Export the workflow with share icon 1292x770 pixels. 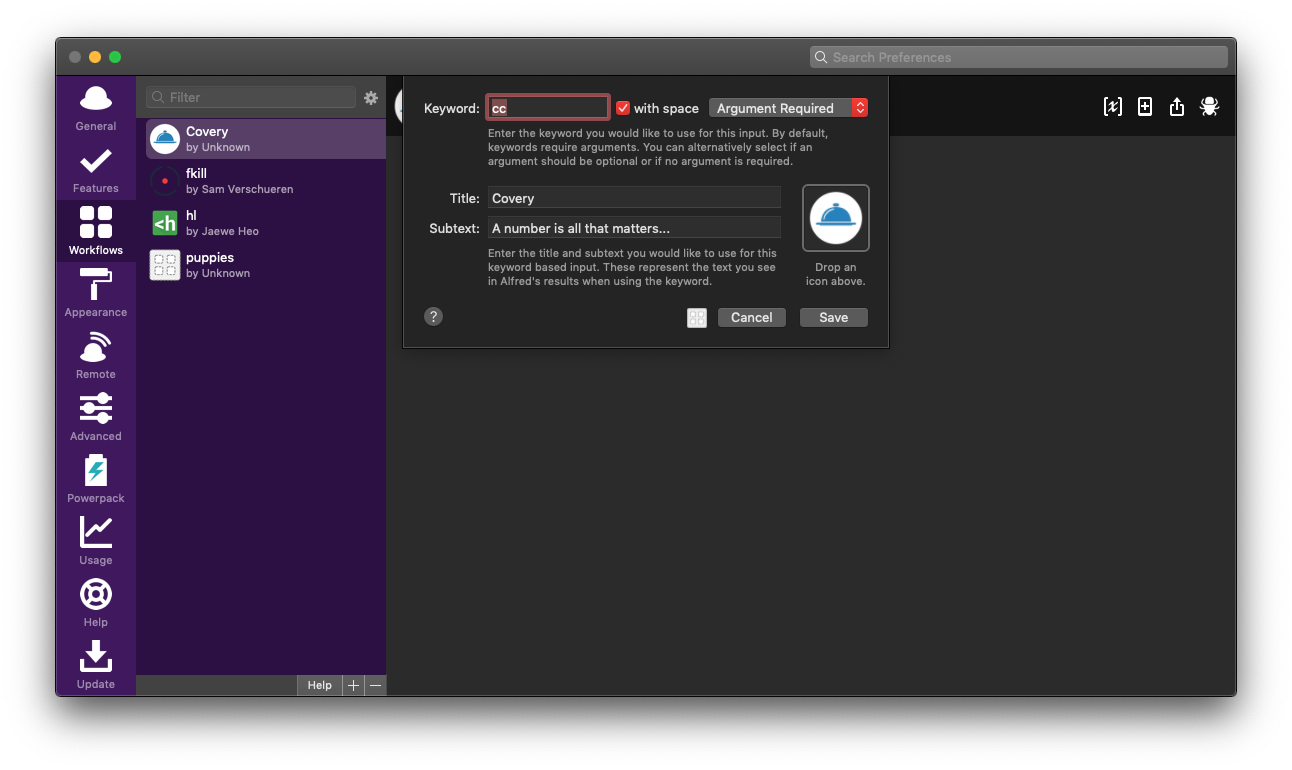click(x=1177, y=106)
